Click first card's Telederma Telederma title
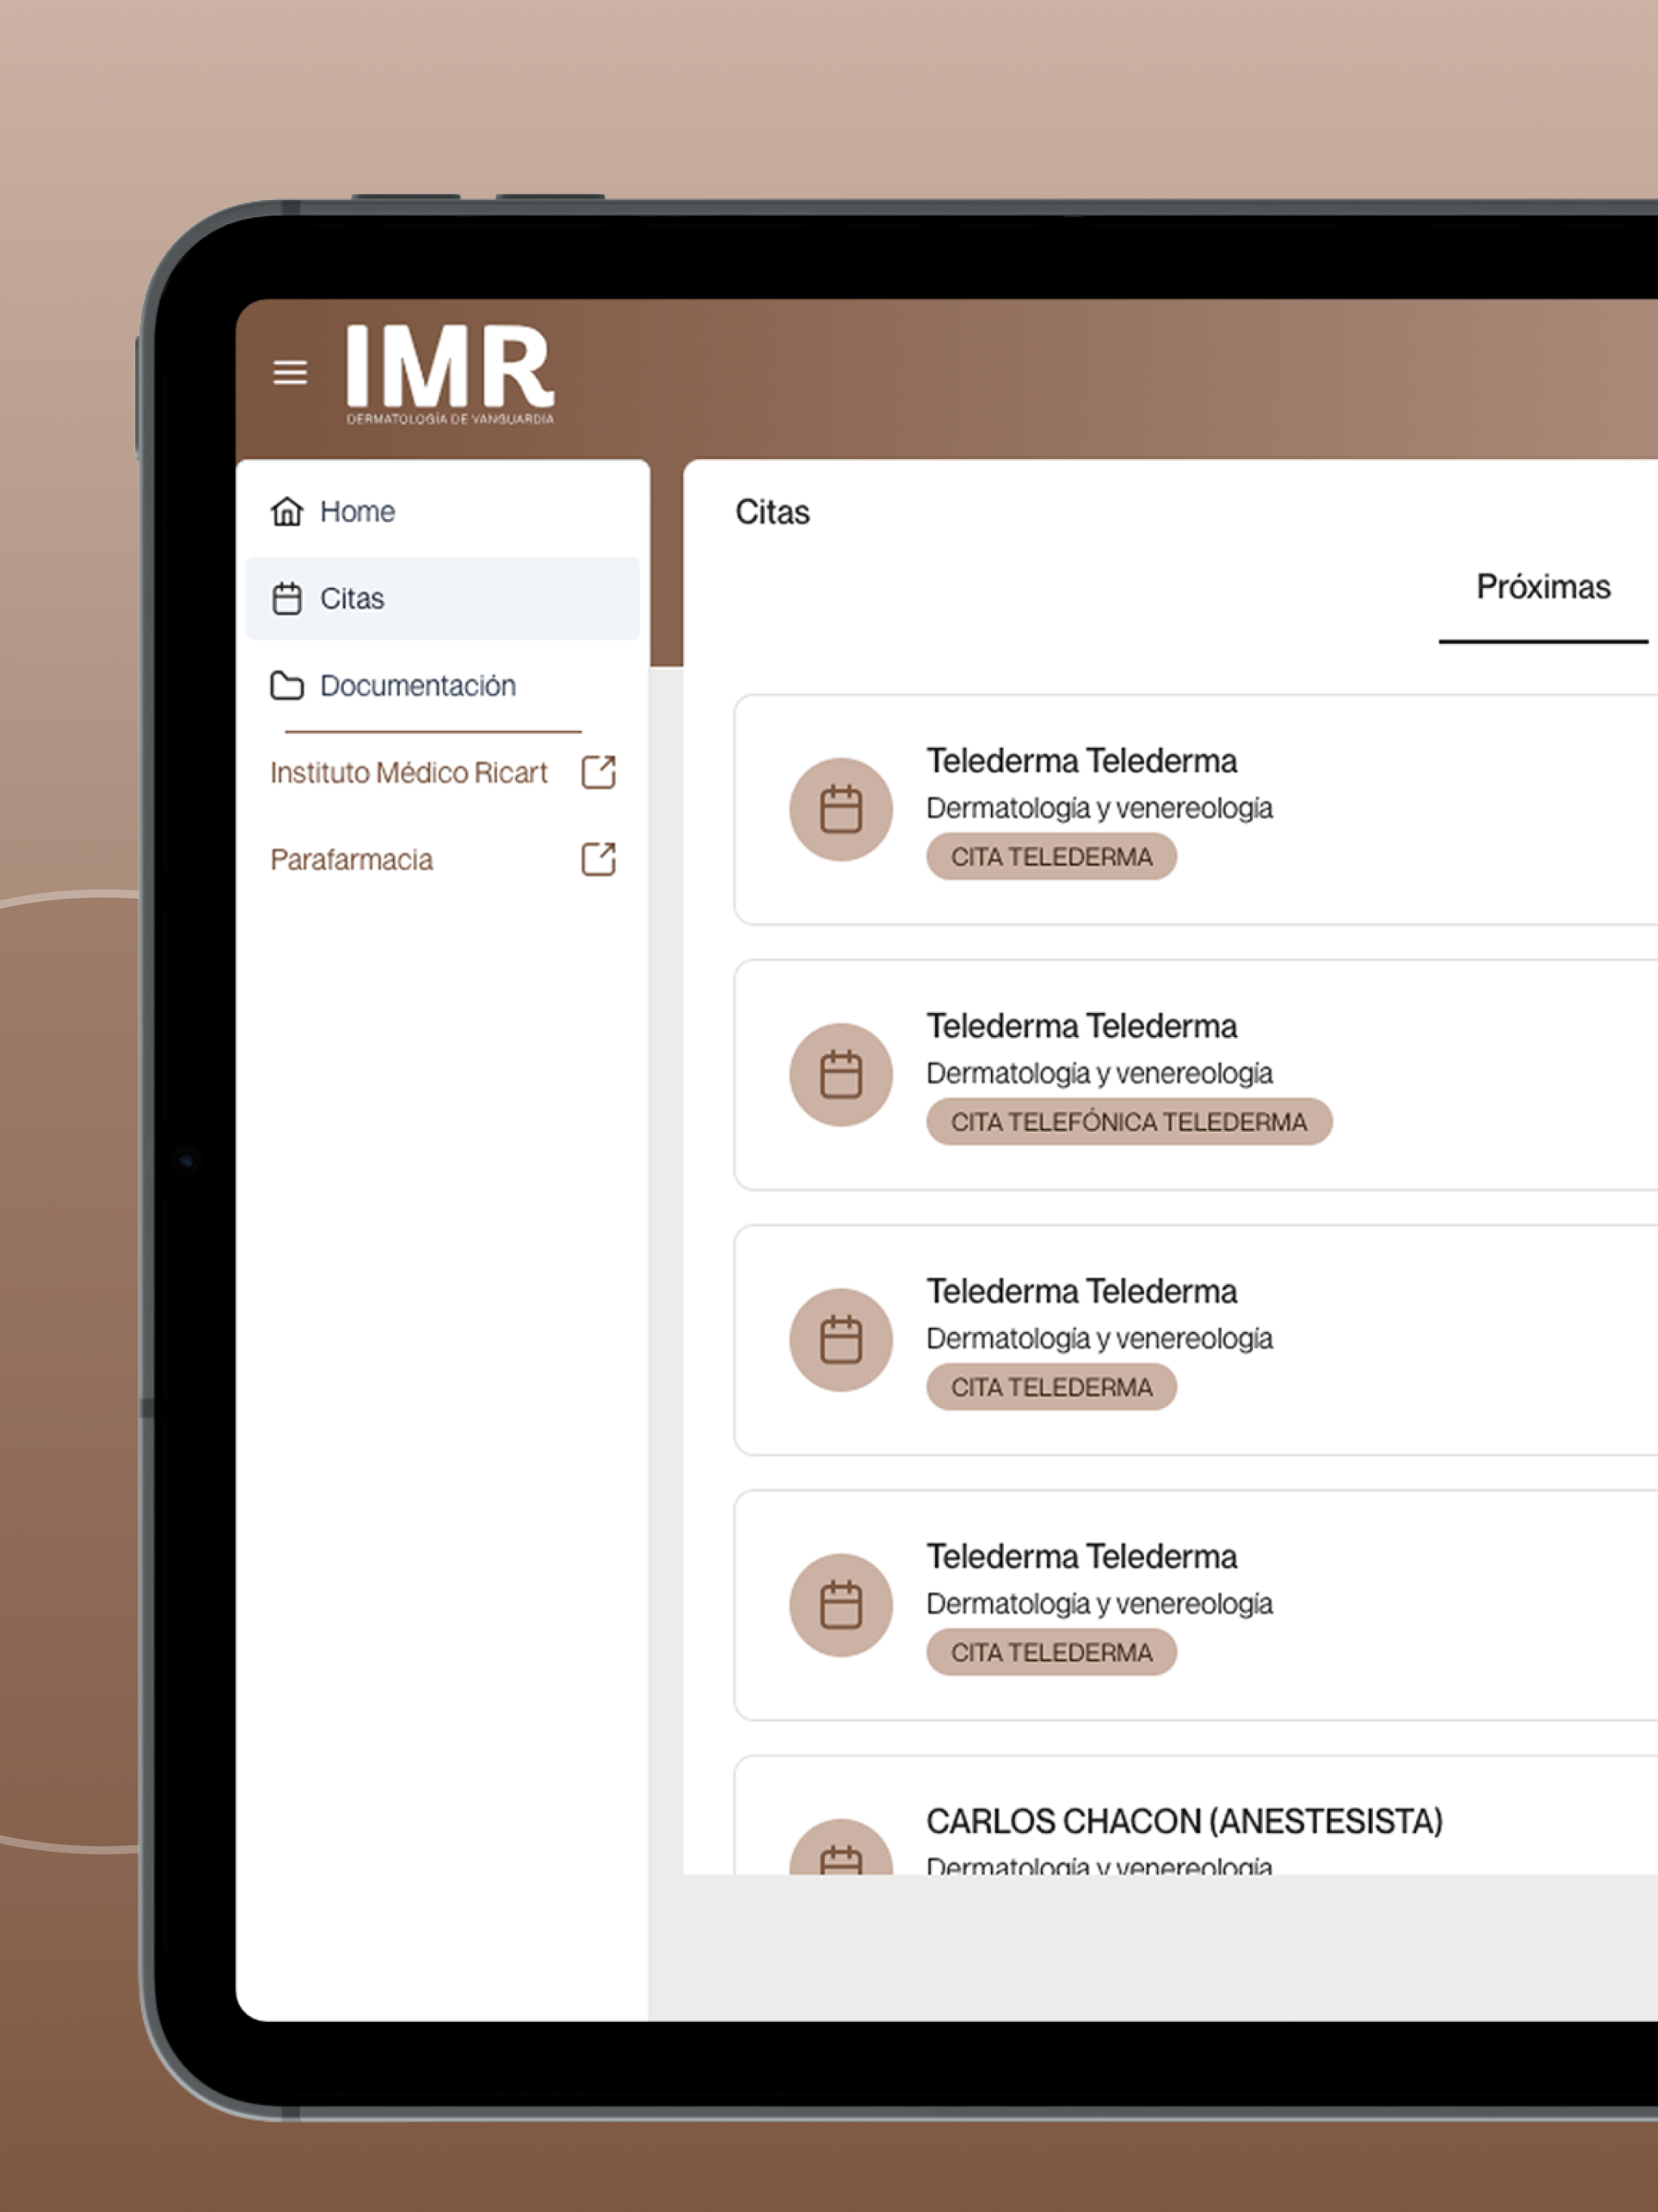This screenshot has height=2212, width=1658. tap(1081, 761)
